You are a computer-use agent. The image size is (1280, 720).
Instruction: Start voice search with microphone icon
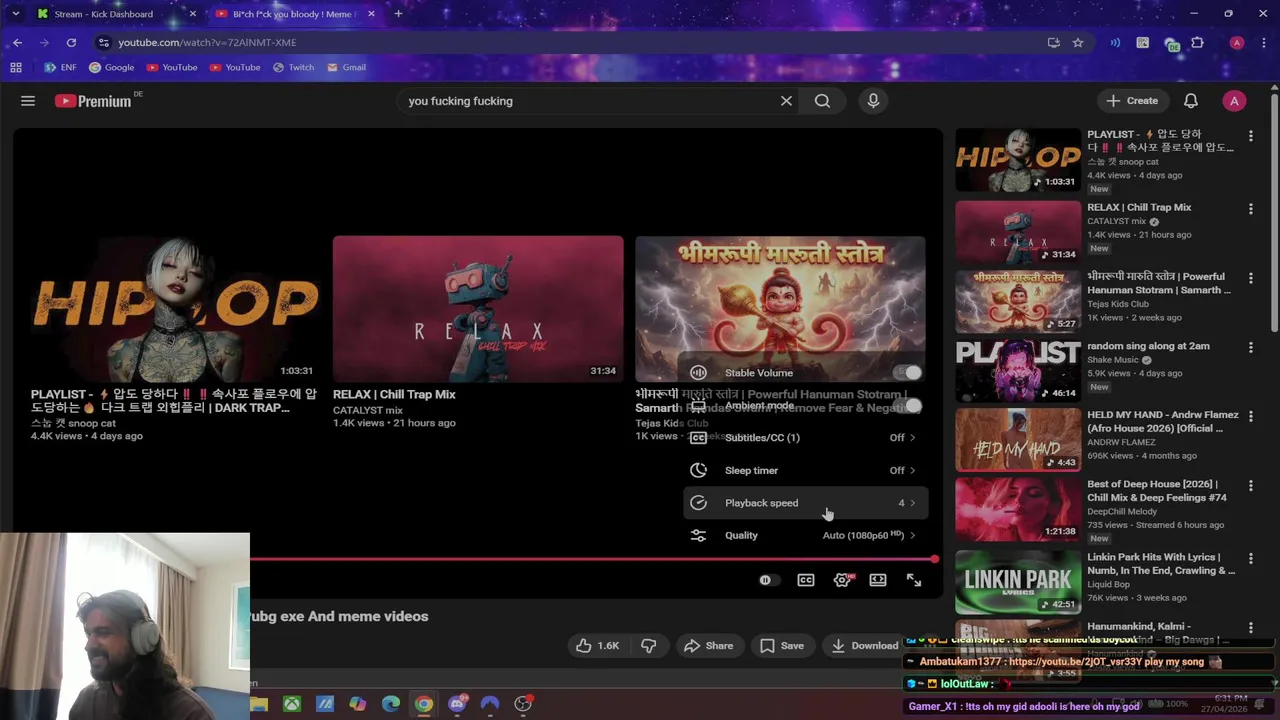873,101
